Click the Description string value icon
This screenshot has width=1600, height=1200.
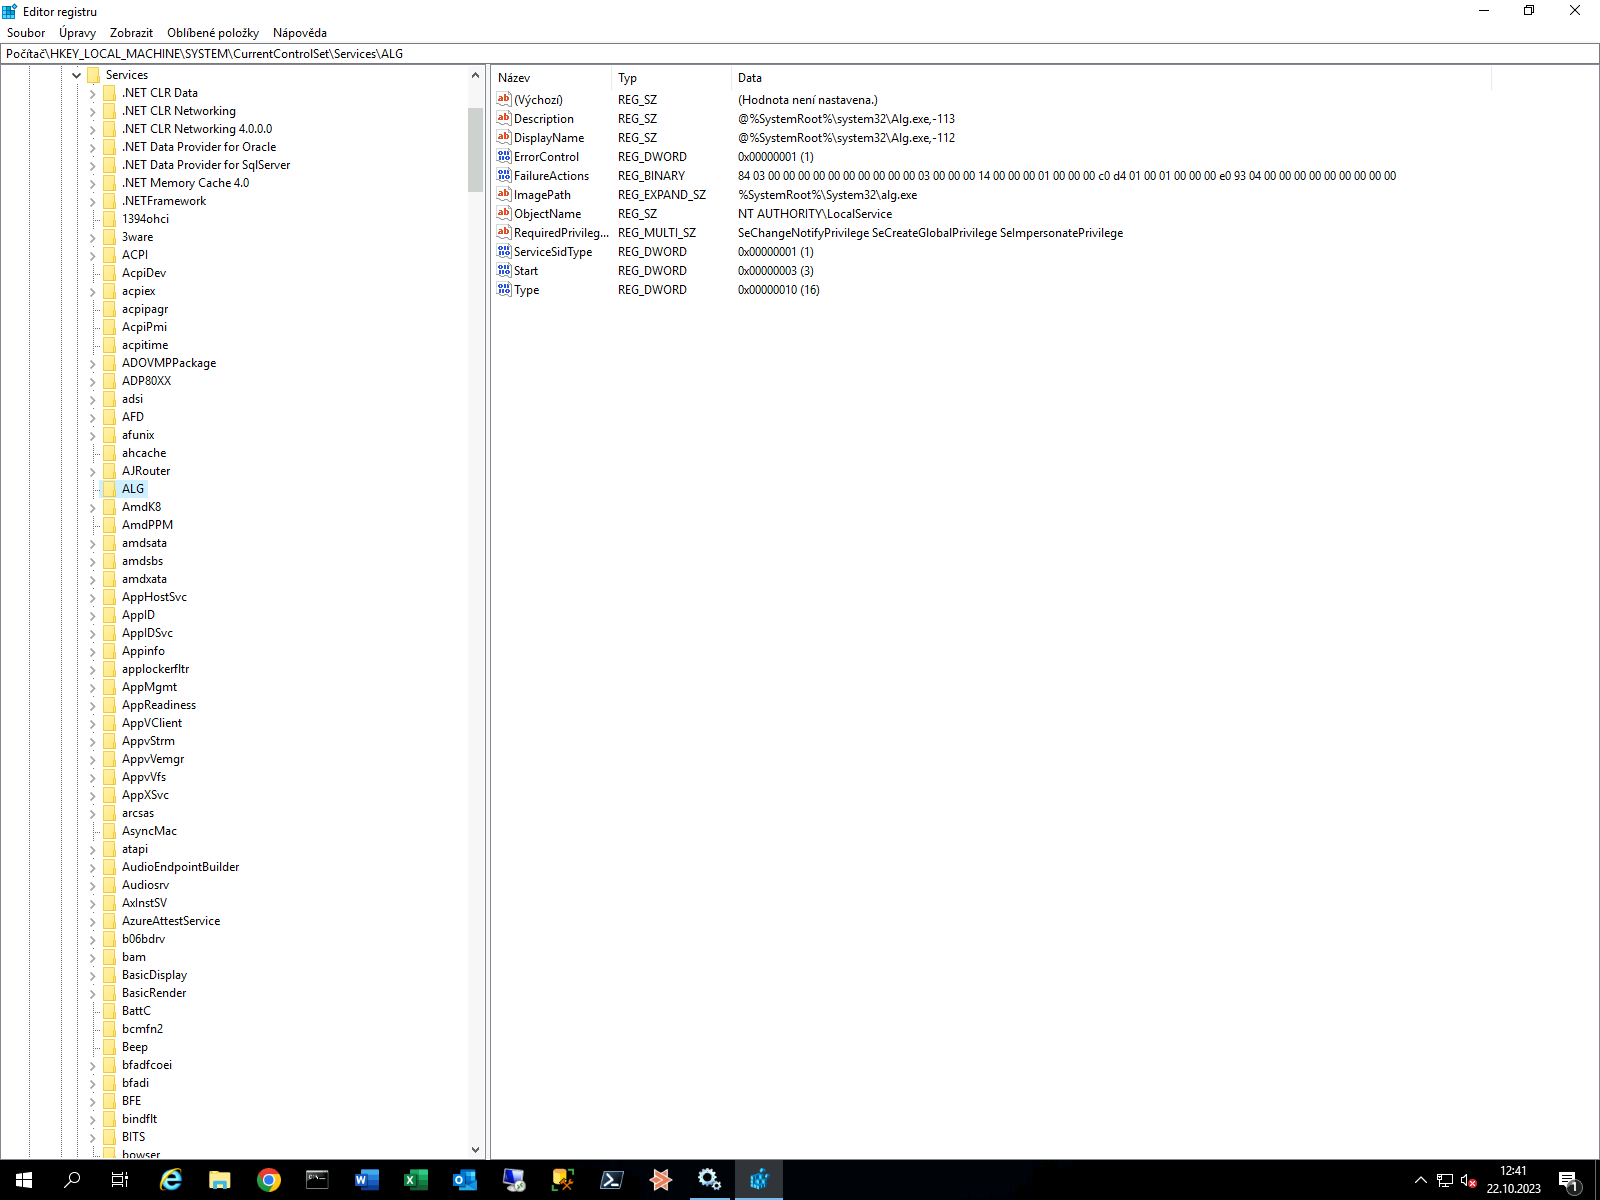tap(504, 119)
